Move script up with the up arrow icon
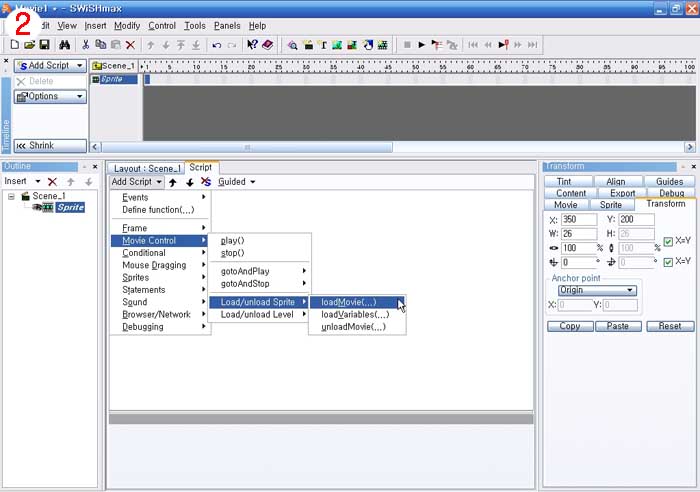Screen dimensions: 700x492 pyautogui.click(x=173, y=182)
